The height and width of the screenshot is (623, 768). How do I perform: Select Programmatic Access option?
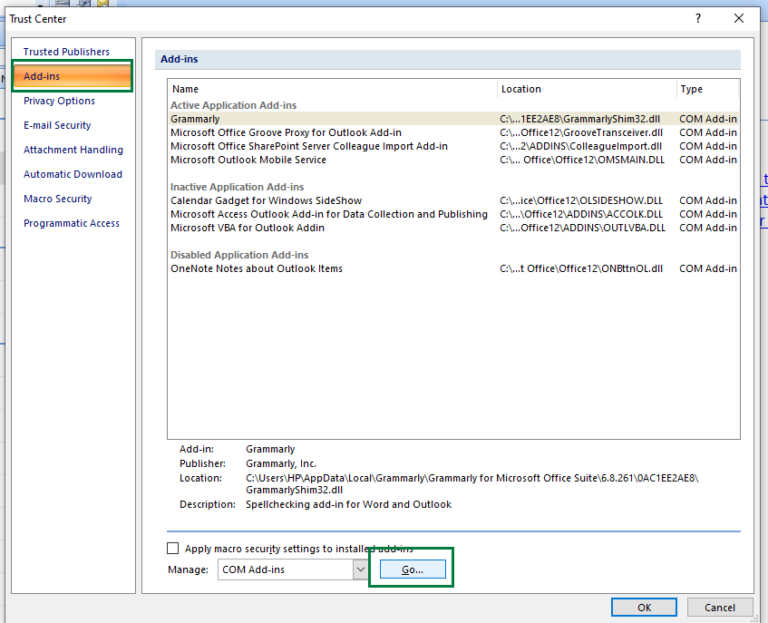[72, 224]
